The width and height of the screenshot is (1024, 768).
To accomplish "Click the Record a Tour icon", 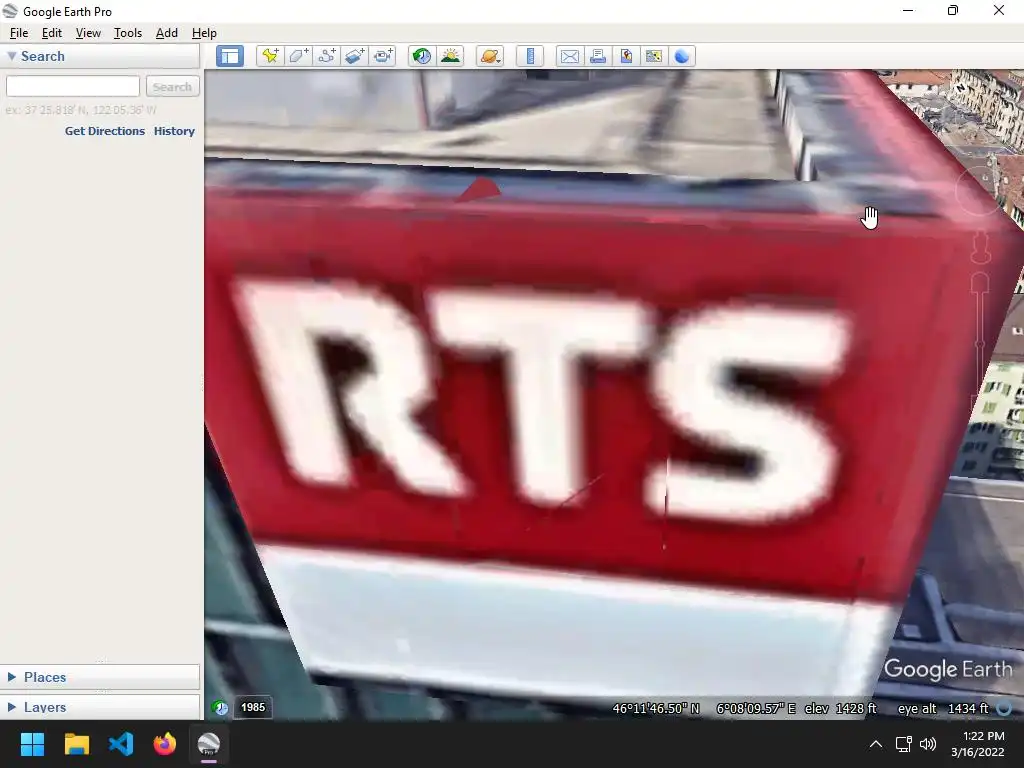I will tap(383, 56).
